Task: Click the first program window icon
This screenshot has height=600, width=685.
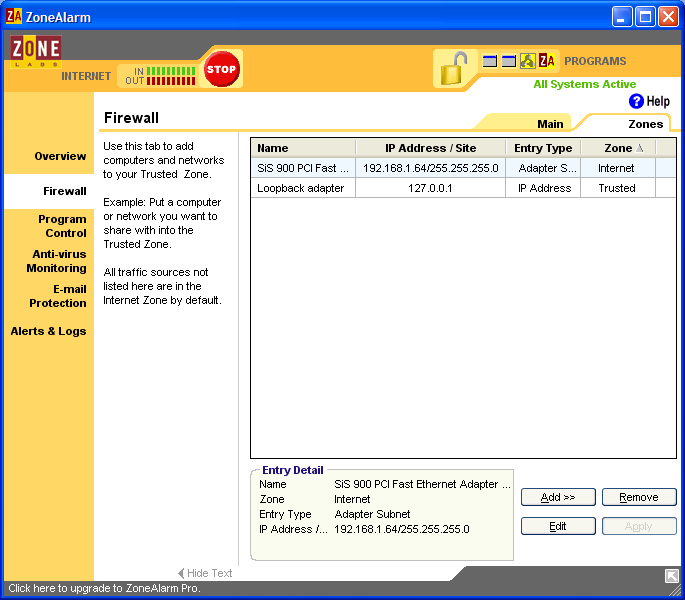Action: [490, 61]
